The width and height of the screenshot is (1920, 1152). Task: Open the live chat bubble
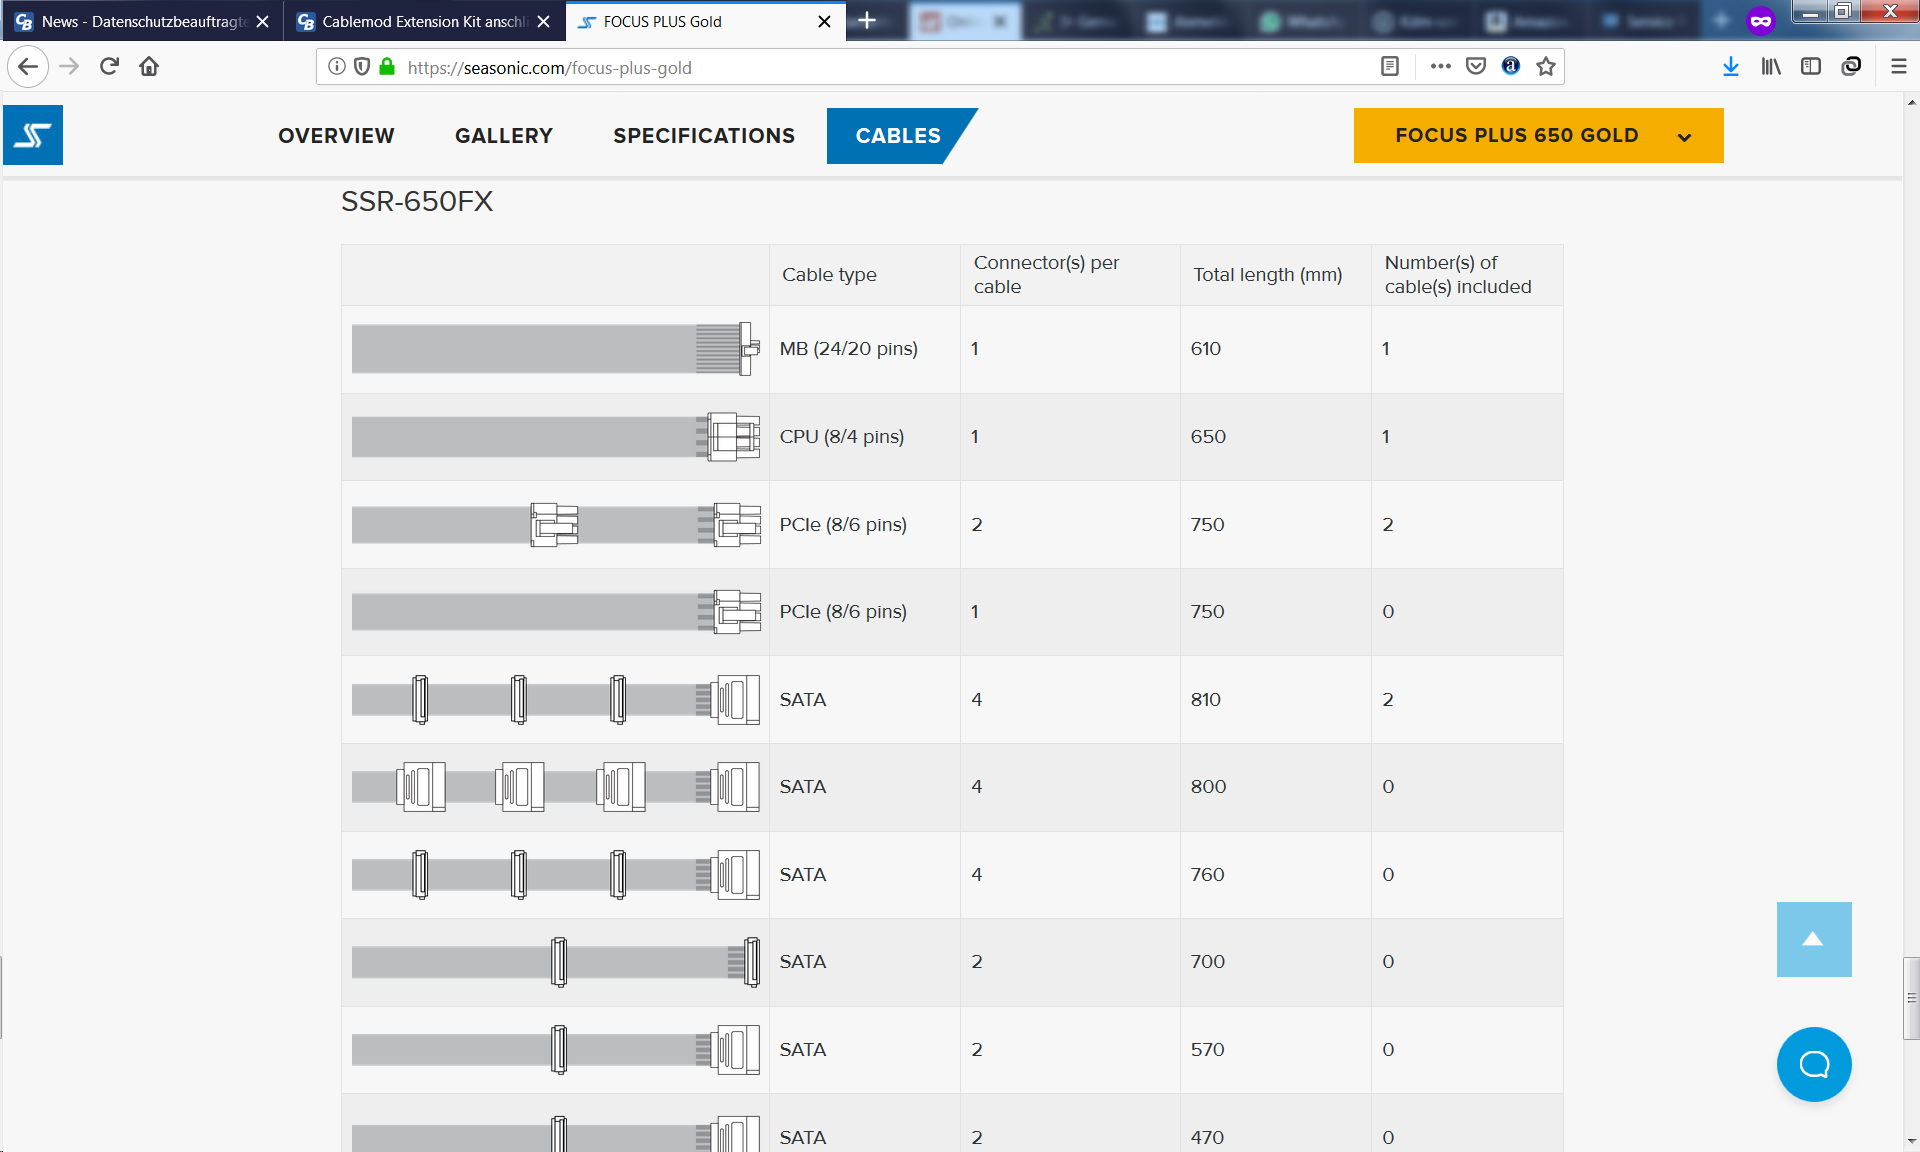(1813, 1064)
